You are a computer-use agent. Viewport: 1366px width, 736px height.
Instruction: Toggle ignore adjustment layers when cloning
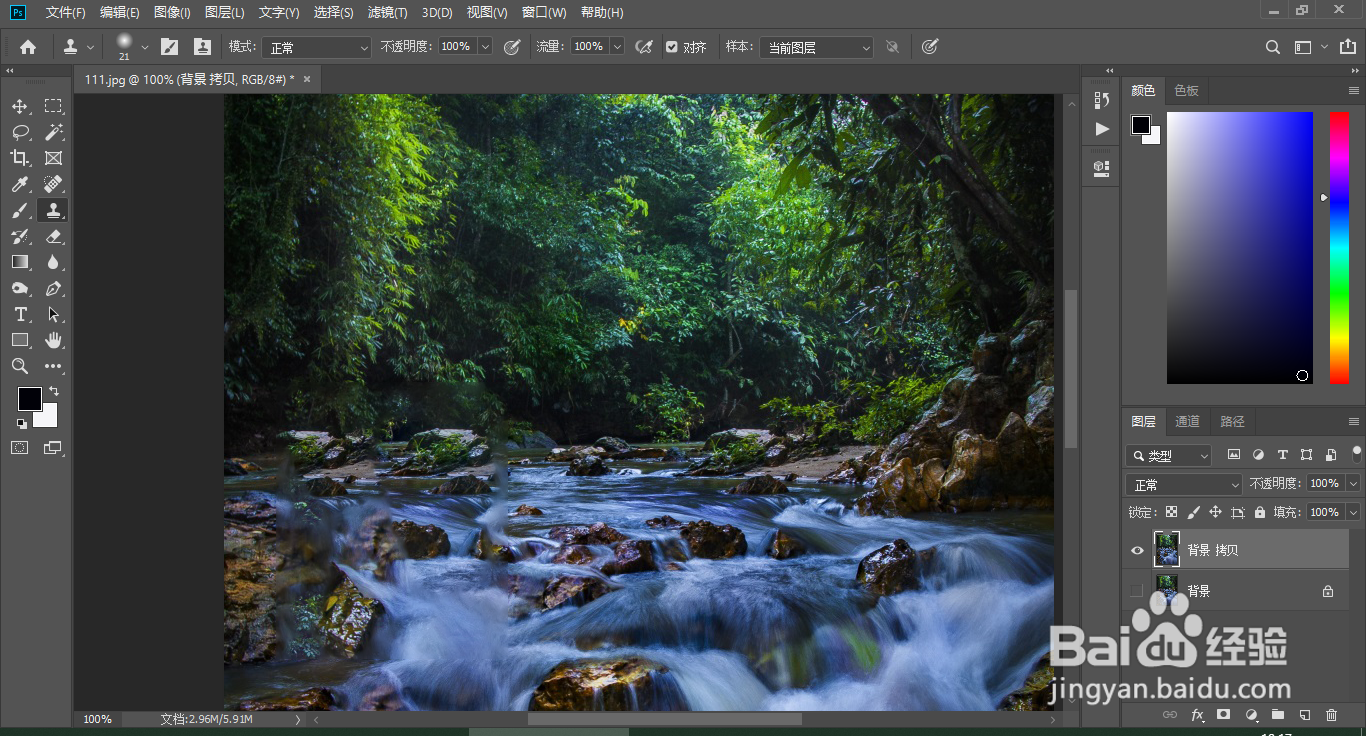[x=892, y=47]
